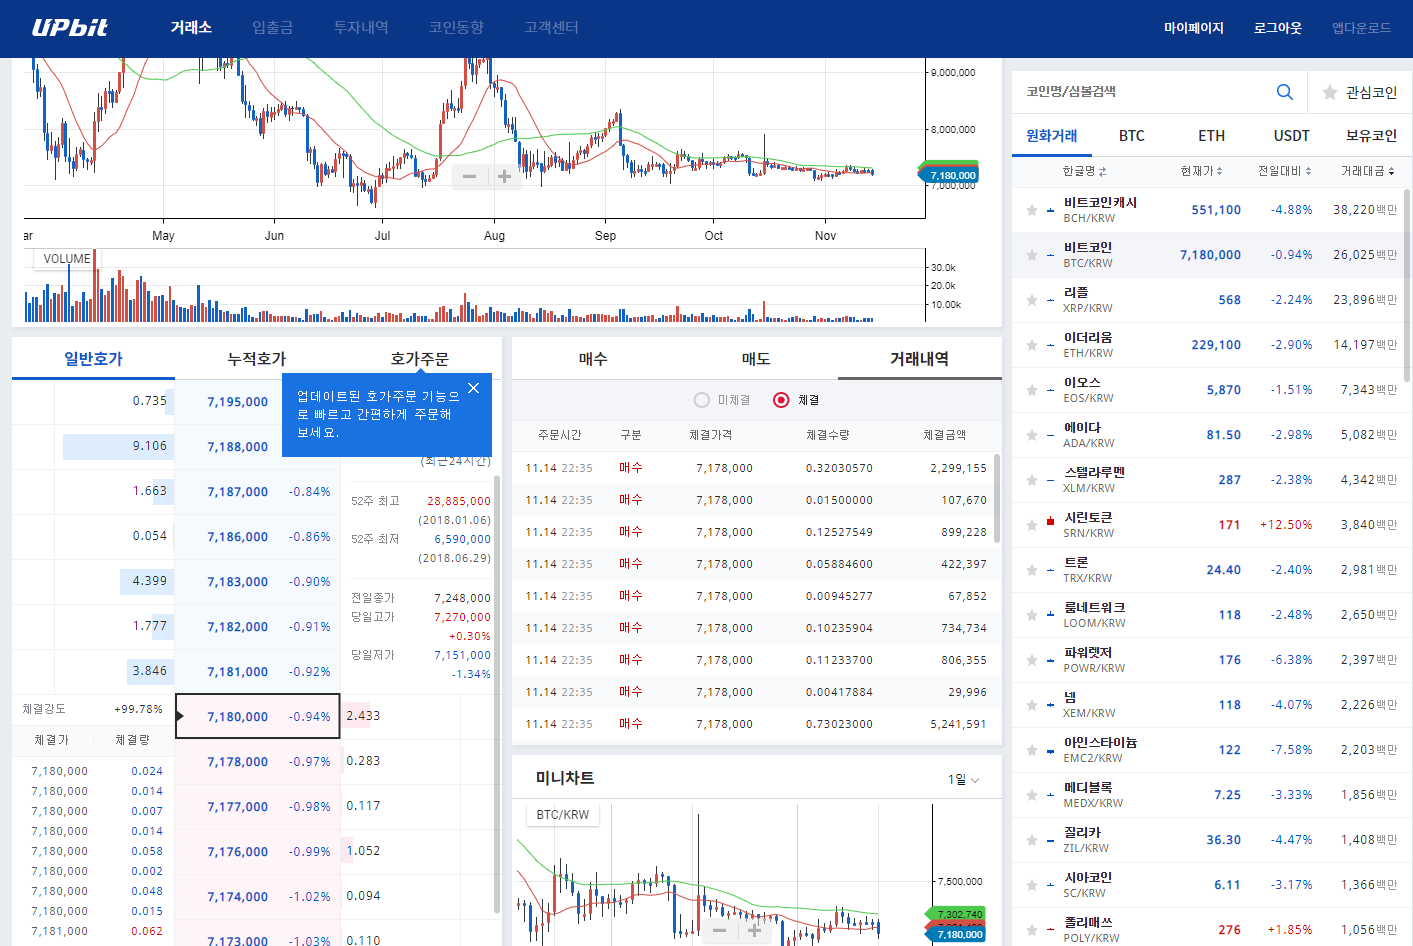Open the USDT market tab
The height and width of the screenshot is (946, 1413).
click(1291, 136)
